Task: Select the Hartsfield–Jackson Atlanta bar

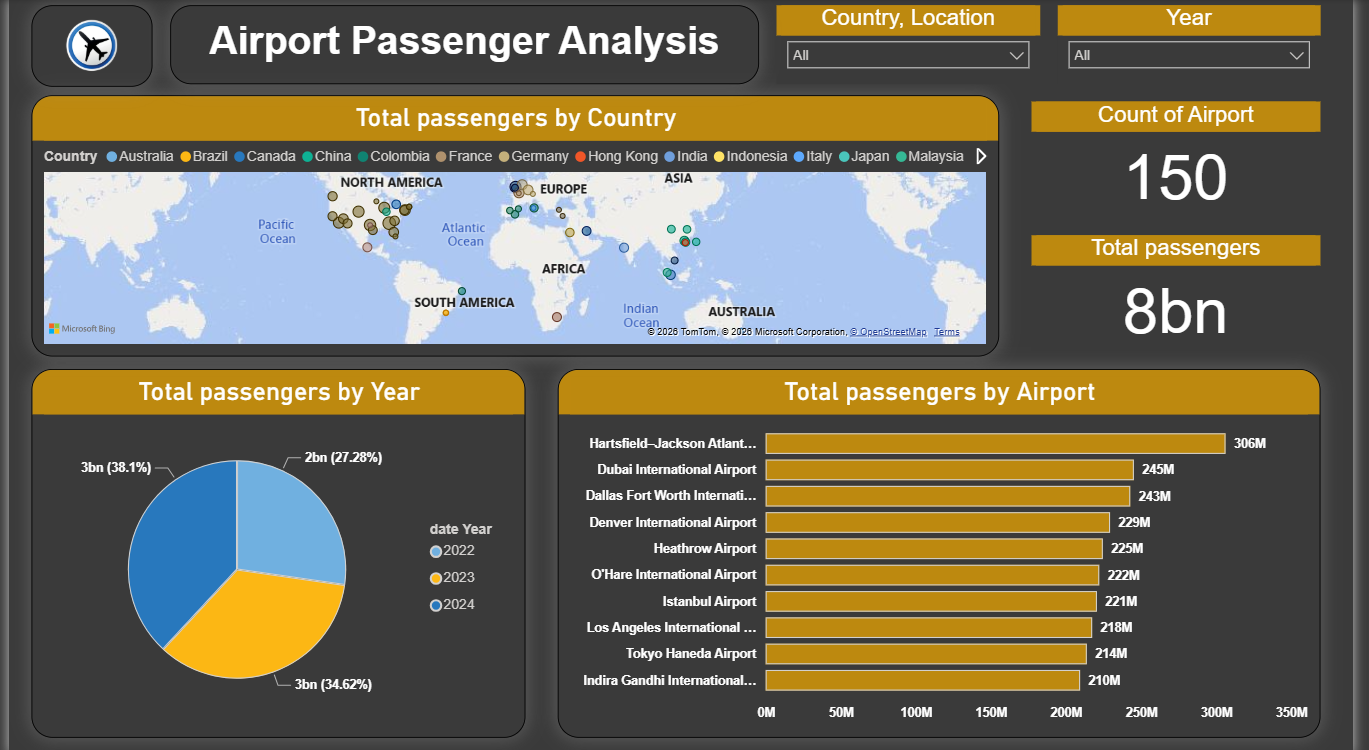Action: point(995,443)
